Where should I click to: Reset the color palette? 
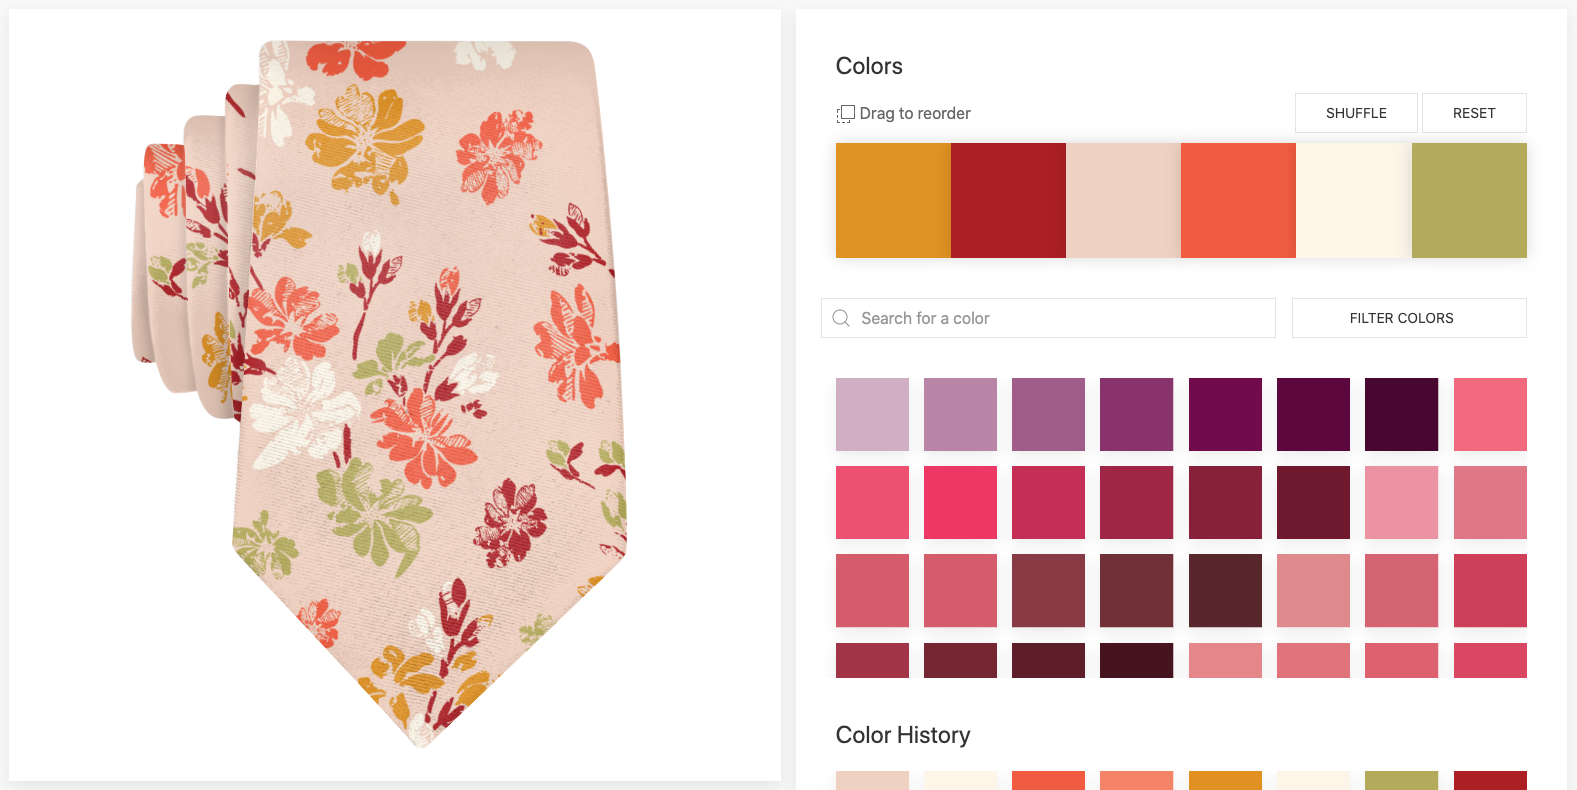pyautogui.click(x=1474, y=113)
